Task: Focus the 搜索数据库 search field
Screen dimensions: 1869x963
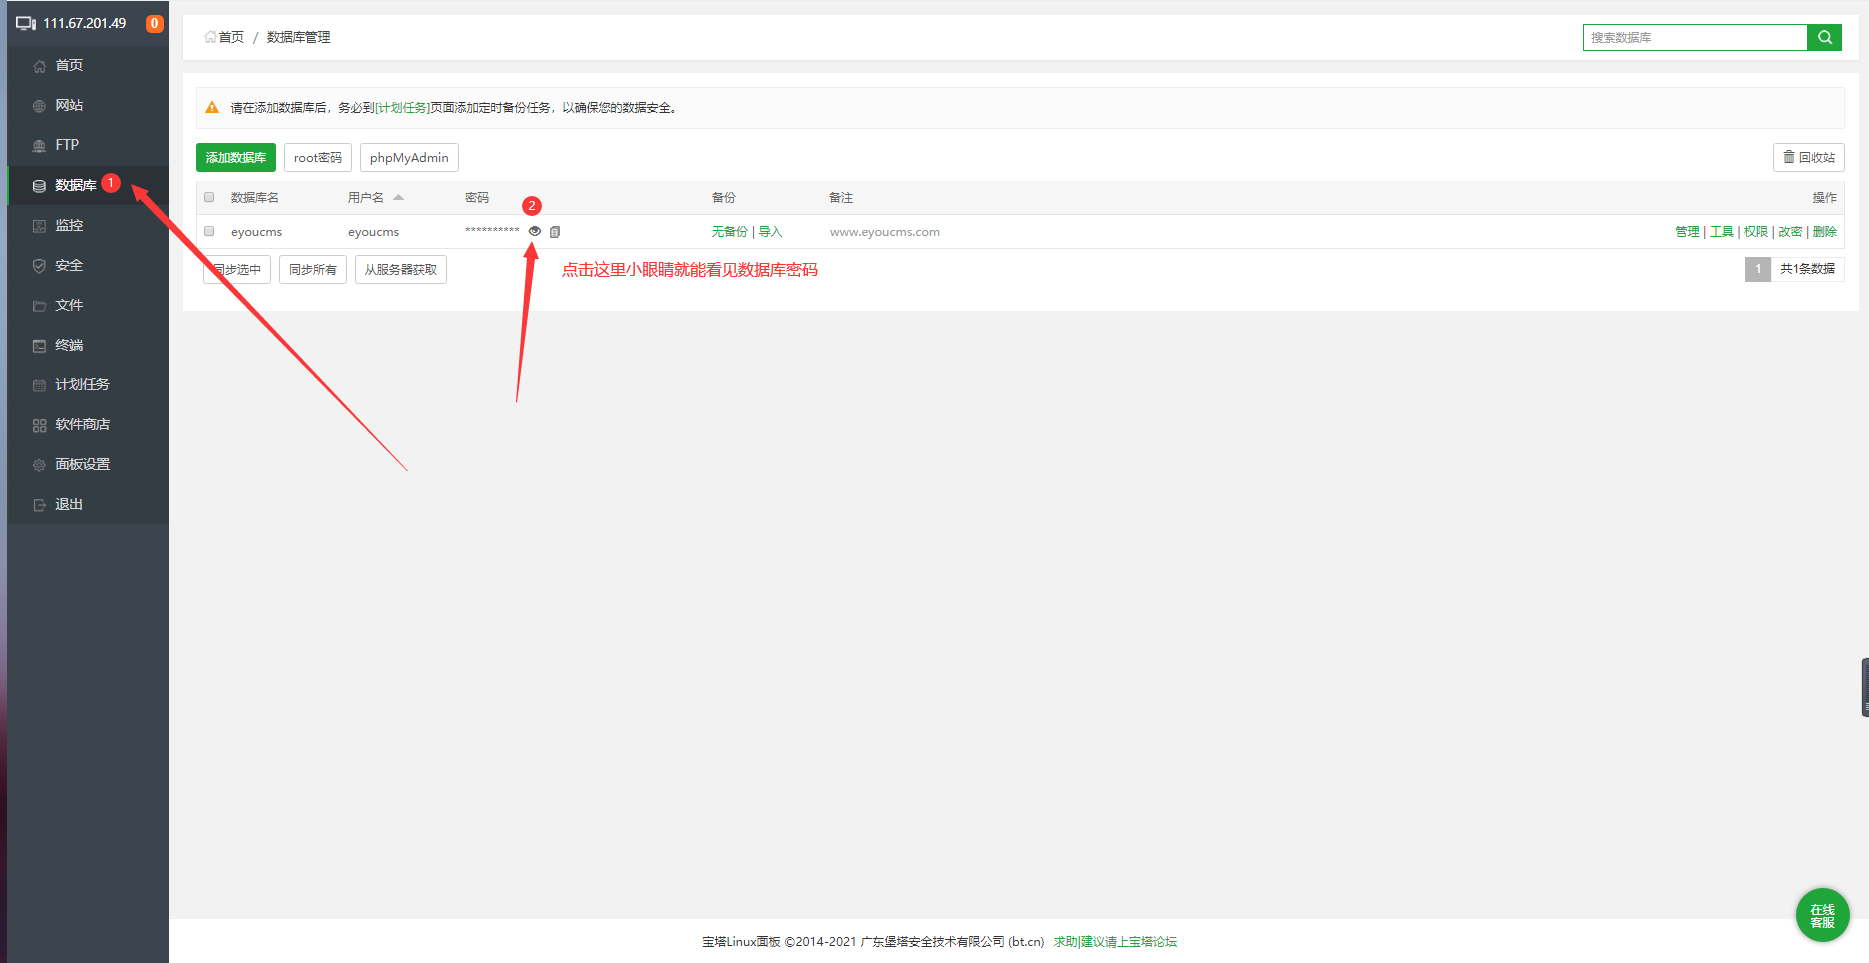Action: [x=1694, y=37]
